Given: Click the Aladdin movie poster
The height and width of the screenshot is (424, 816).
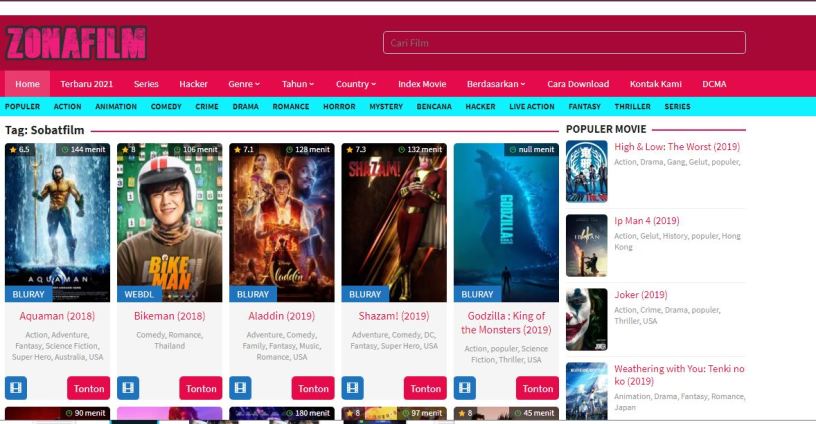Looking at the screenshot, I should pyautogui.click(x=282, y=222).
